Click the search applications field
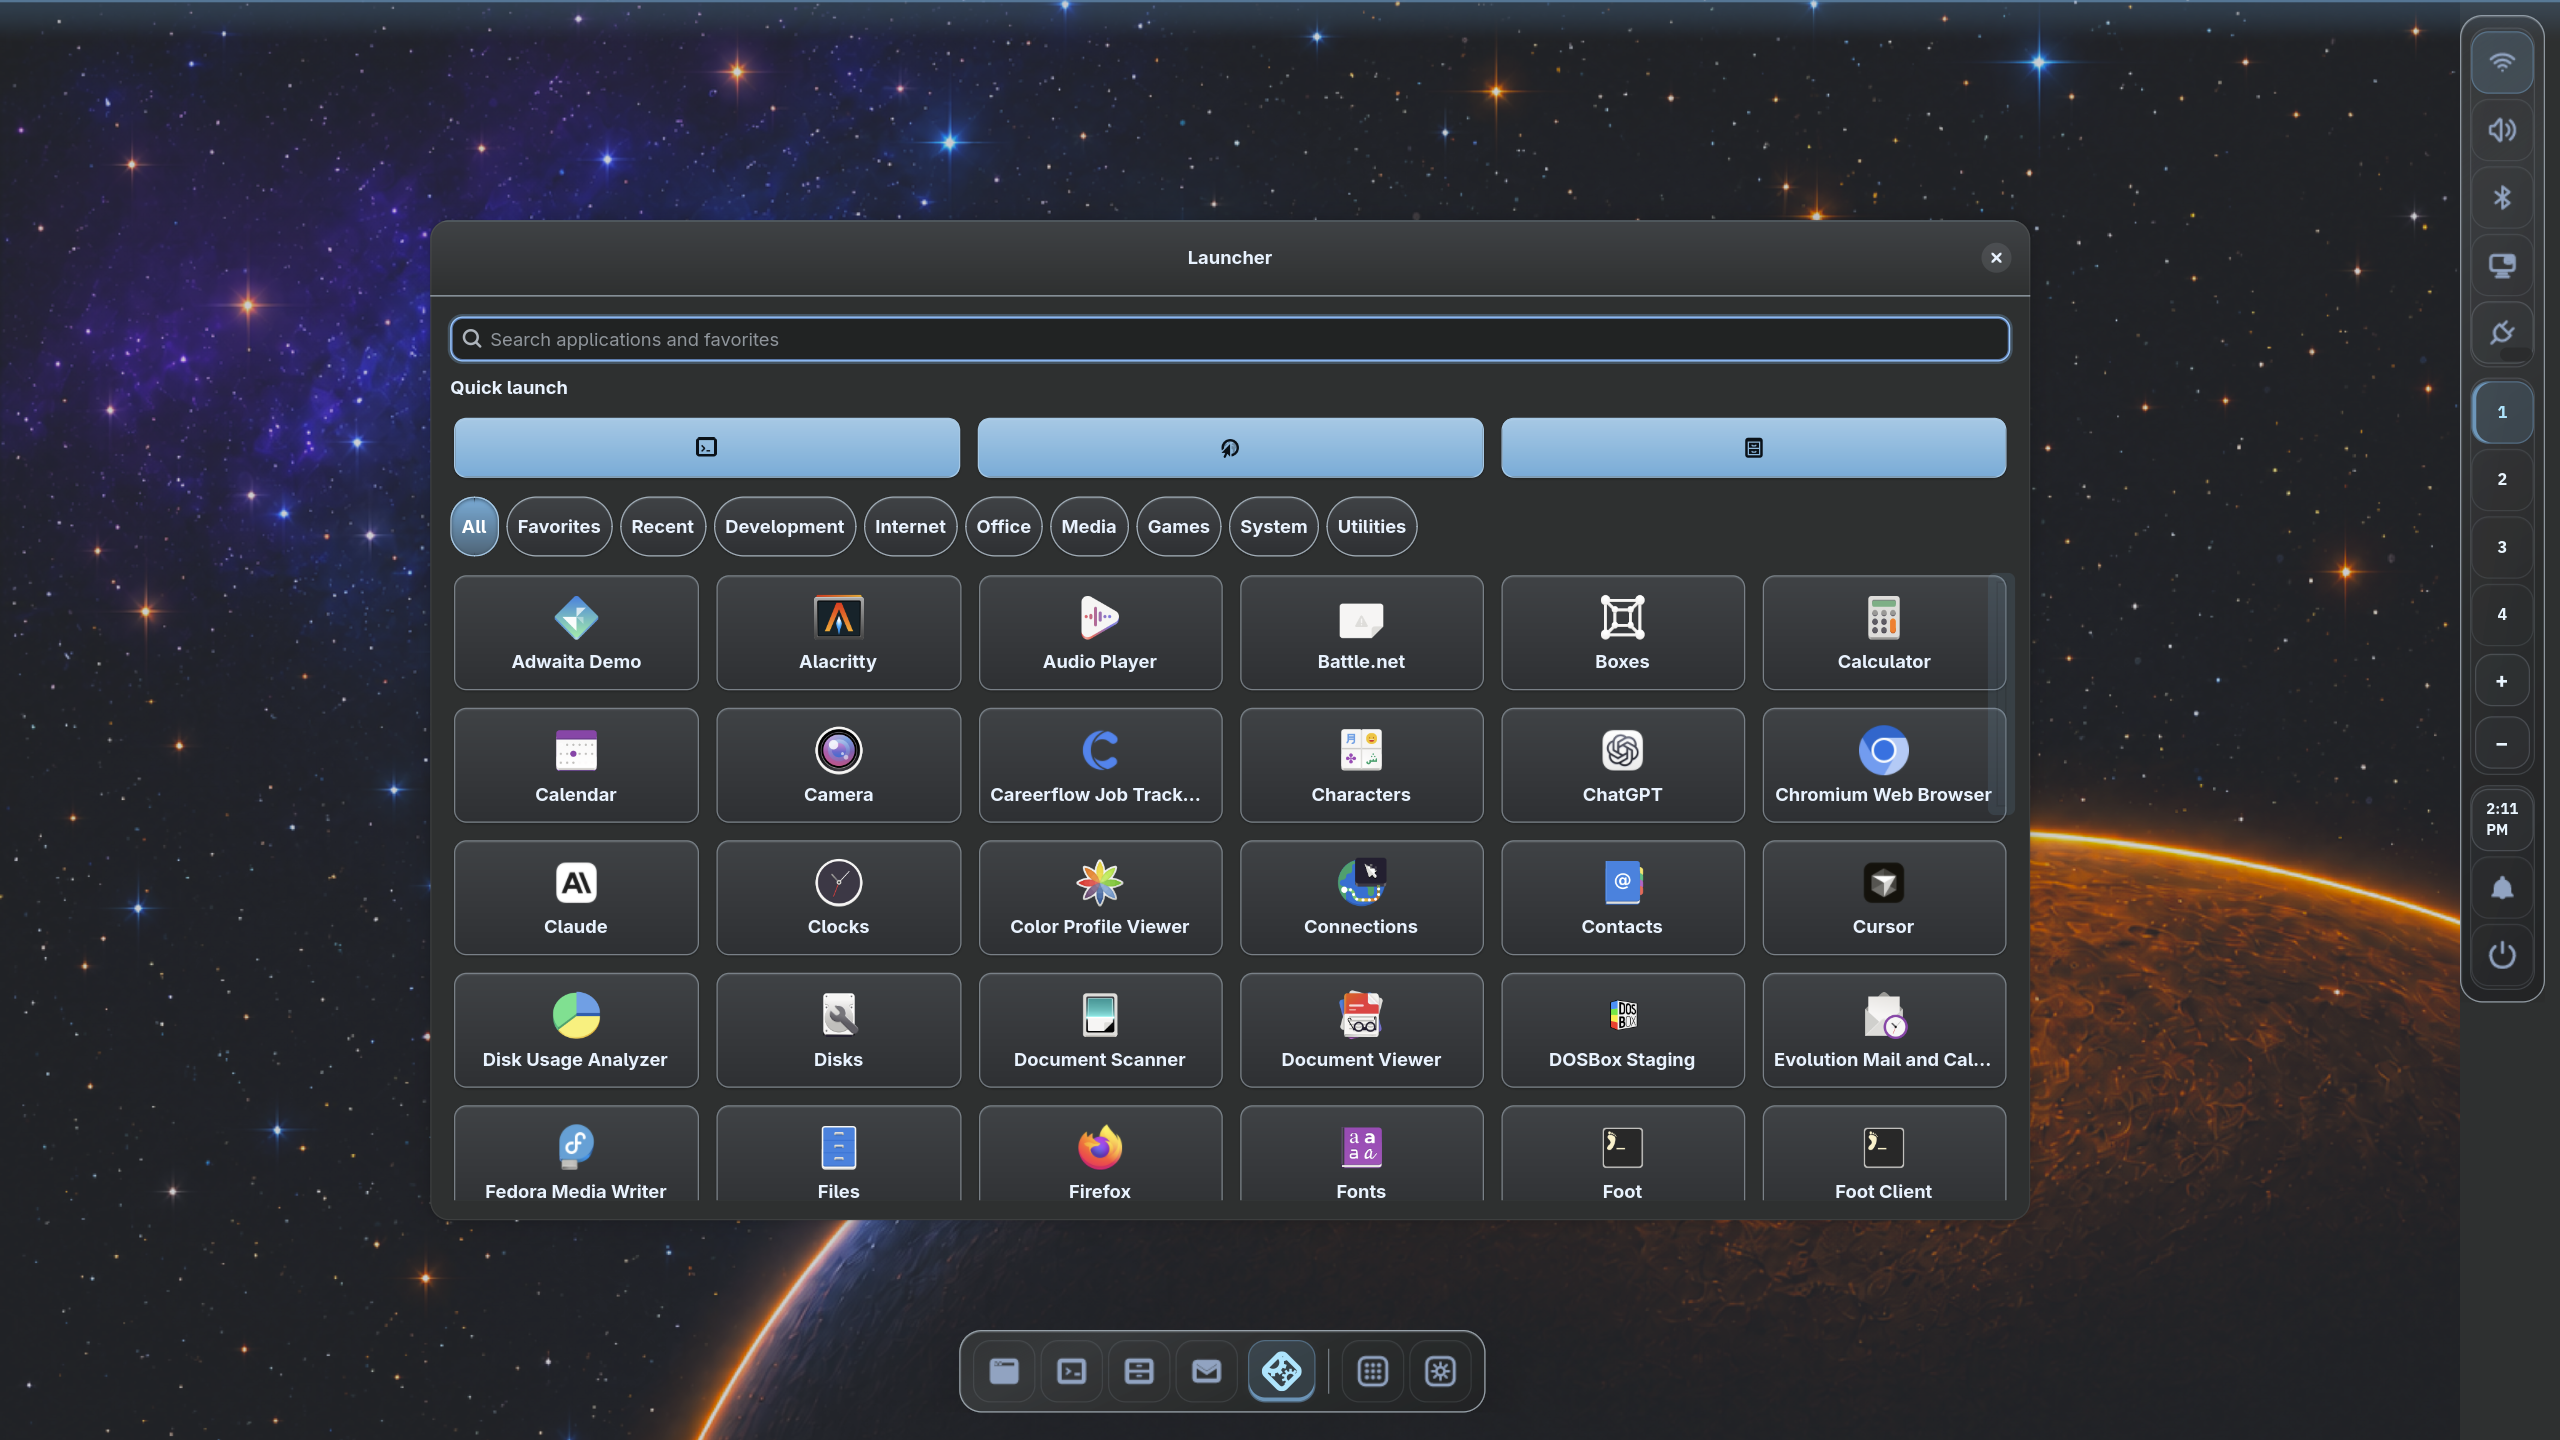Image resolution: width=2560 pixels, height=1440 pixels. click(1230, 339)
